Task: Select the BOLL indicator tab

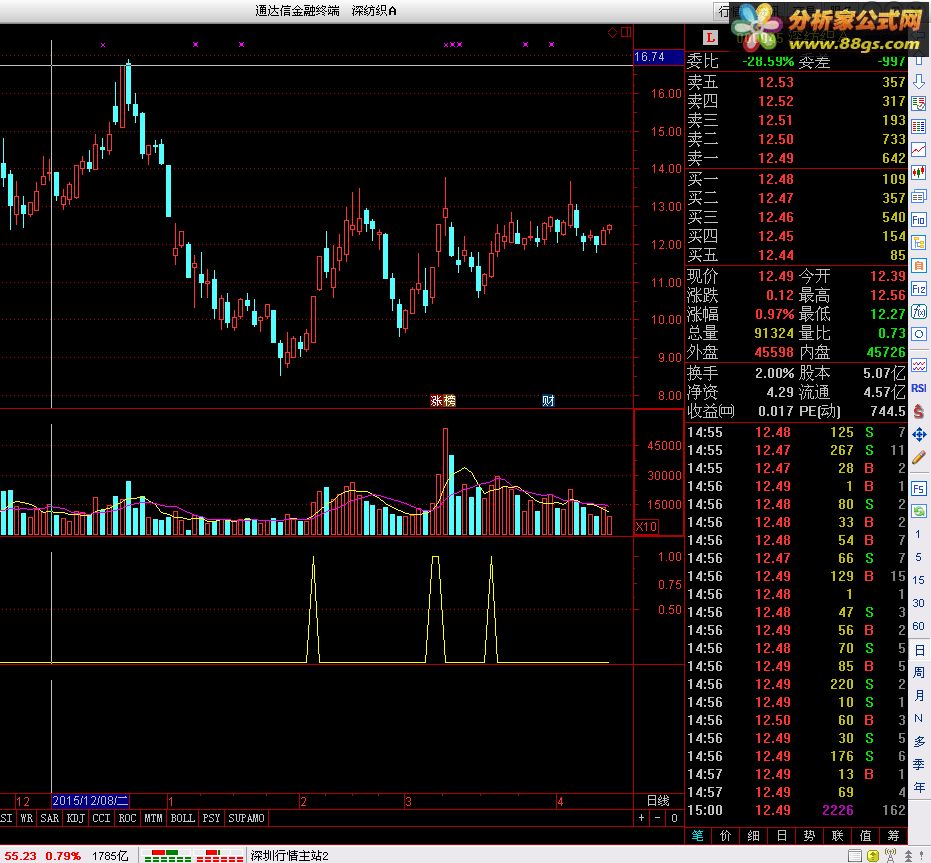Action: [182, 818]
